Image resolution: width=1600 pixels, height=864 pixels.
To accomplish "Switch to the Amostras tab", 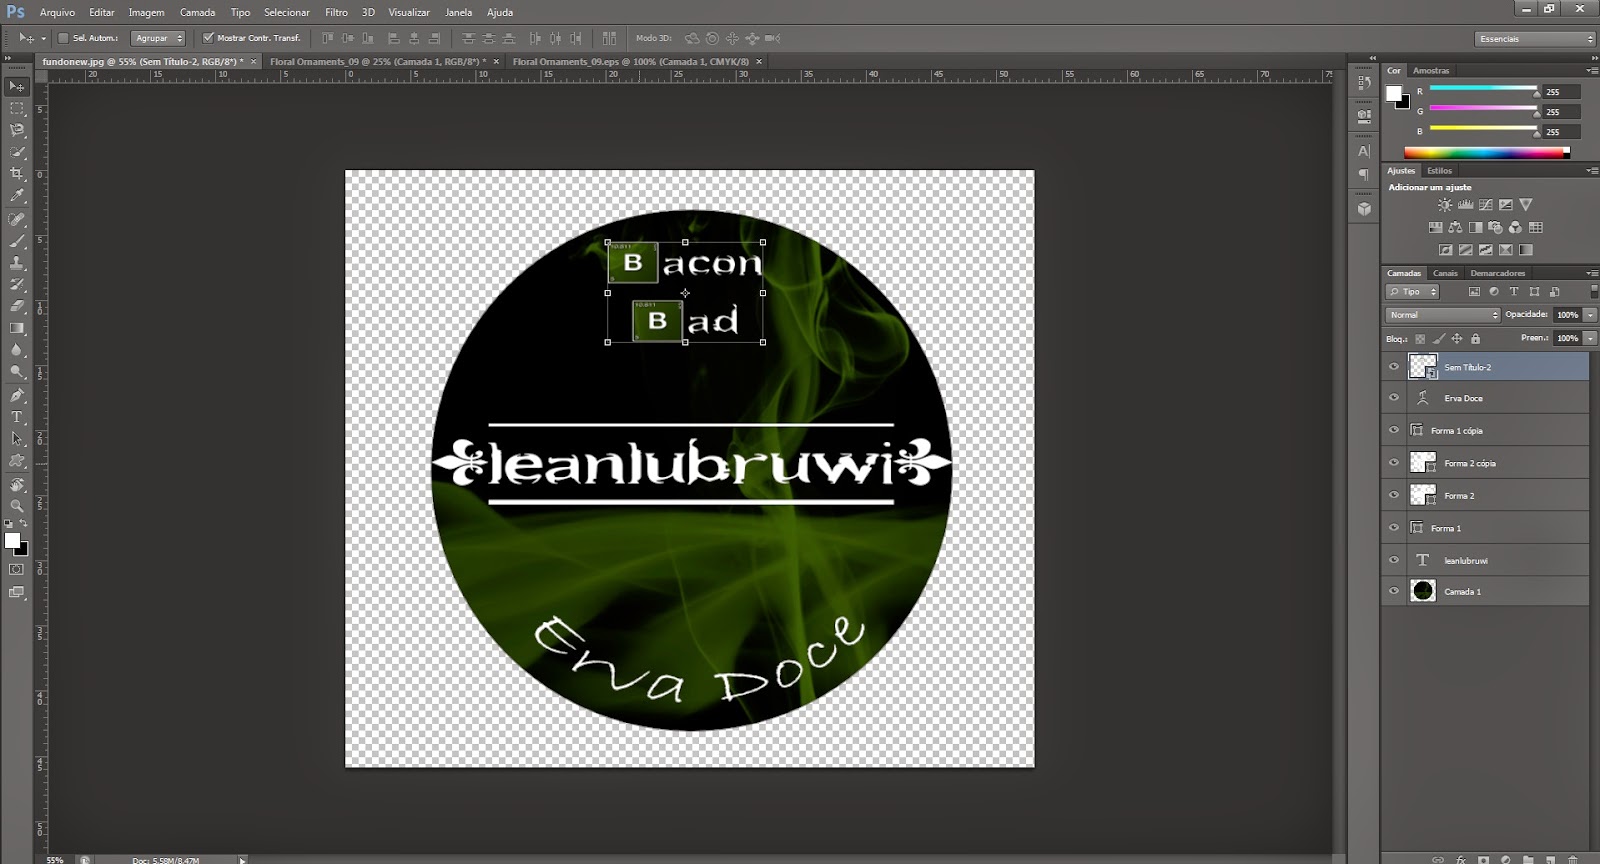I will [x=1430, y=71].
